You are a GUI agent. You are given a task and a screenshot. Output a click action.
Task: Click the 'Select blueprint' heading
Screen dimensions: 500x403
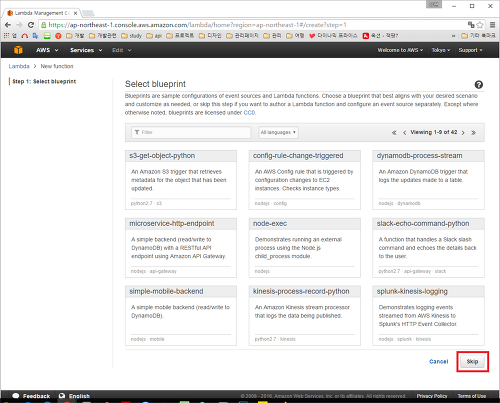(x=155, y=84)
